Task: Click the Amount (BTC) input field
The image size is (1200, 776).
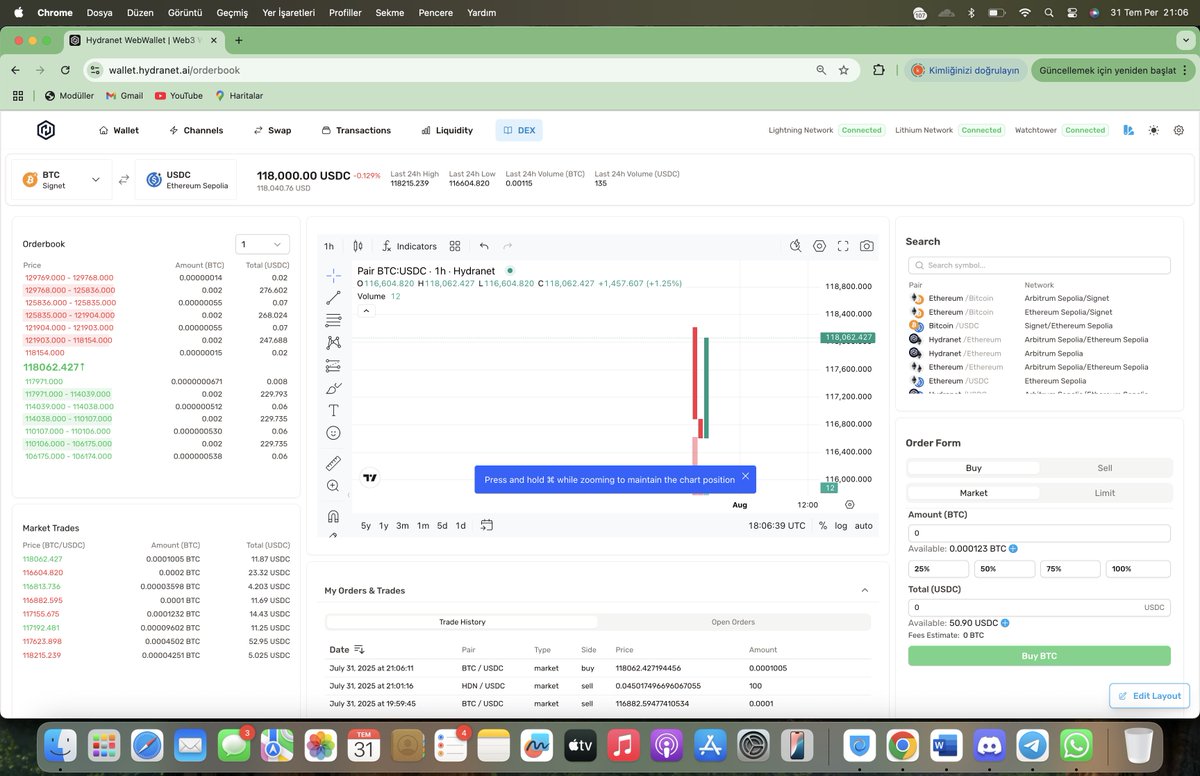Action: pos(1039,533)
